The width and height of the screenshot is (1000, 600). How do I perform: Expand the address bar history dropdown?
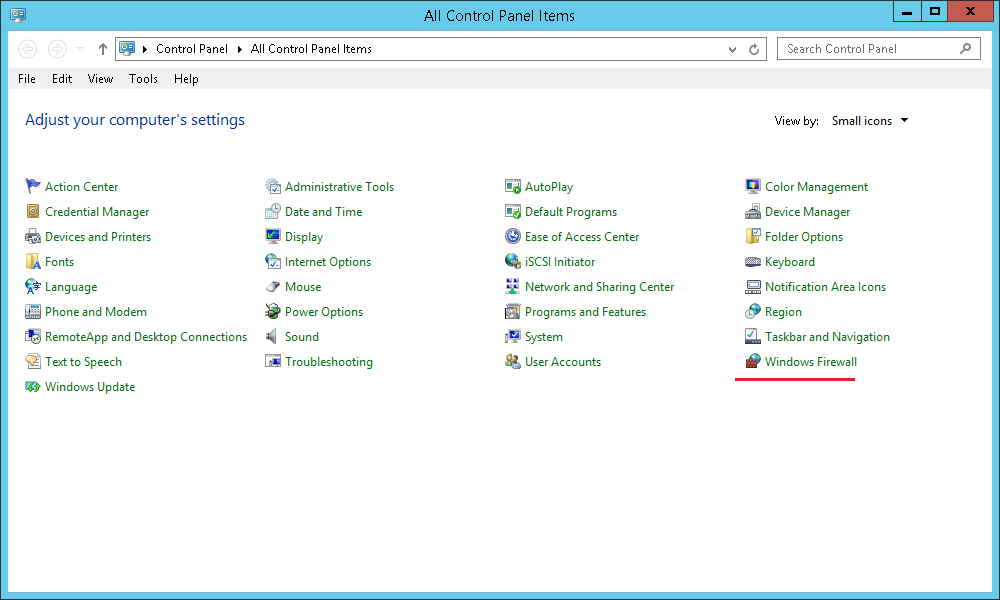732,49
